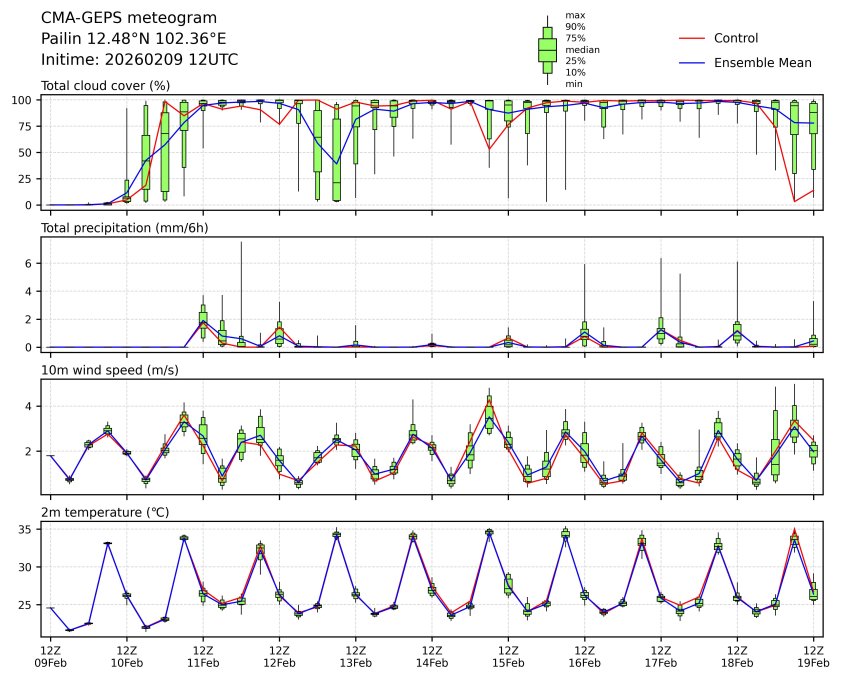This screenshot has width=841, height=680.
Task: Click the red Control legend line
Action: coord(693,38)
